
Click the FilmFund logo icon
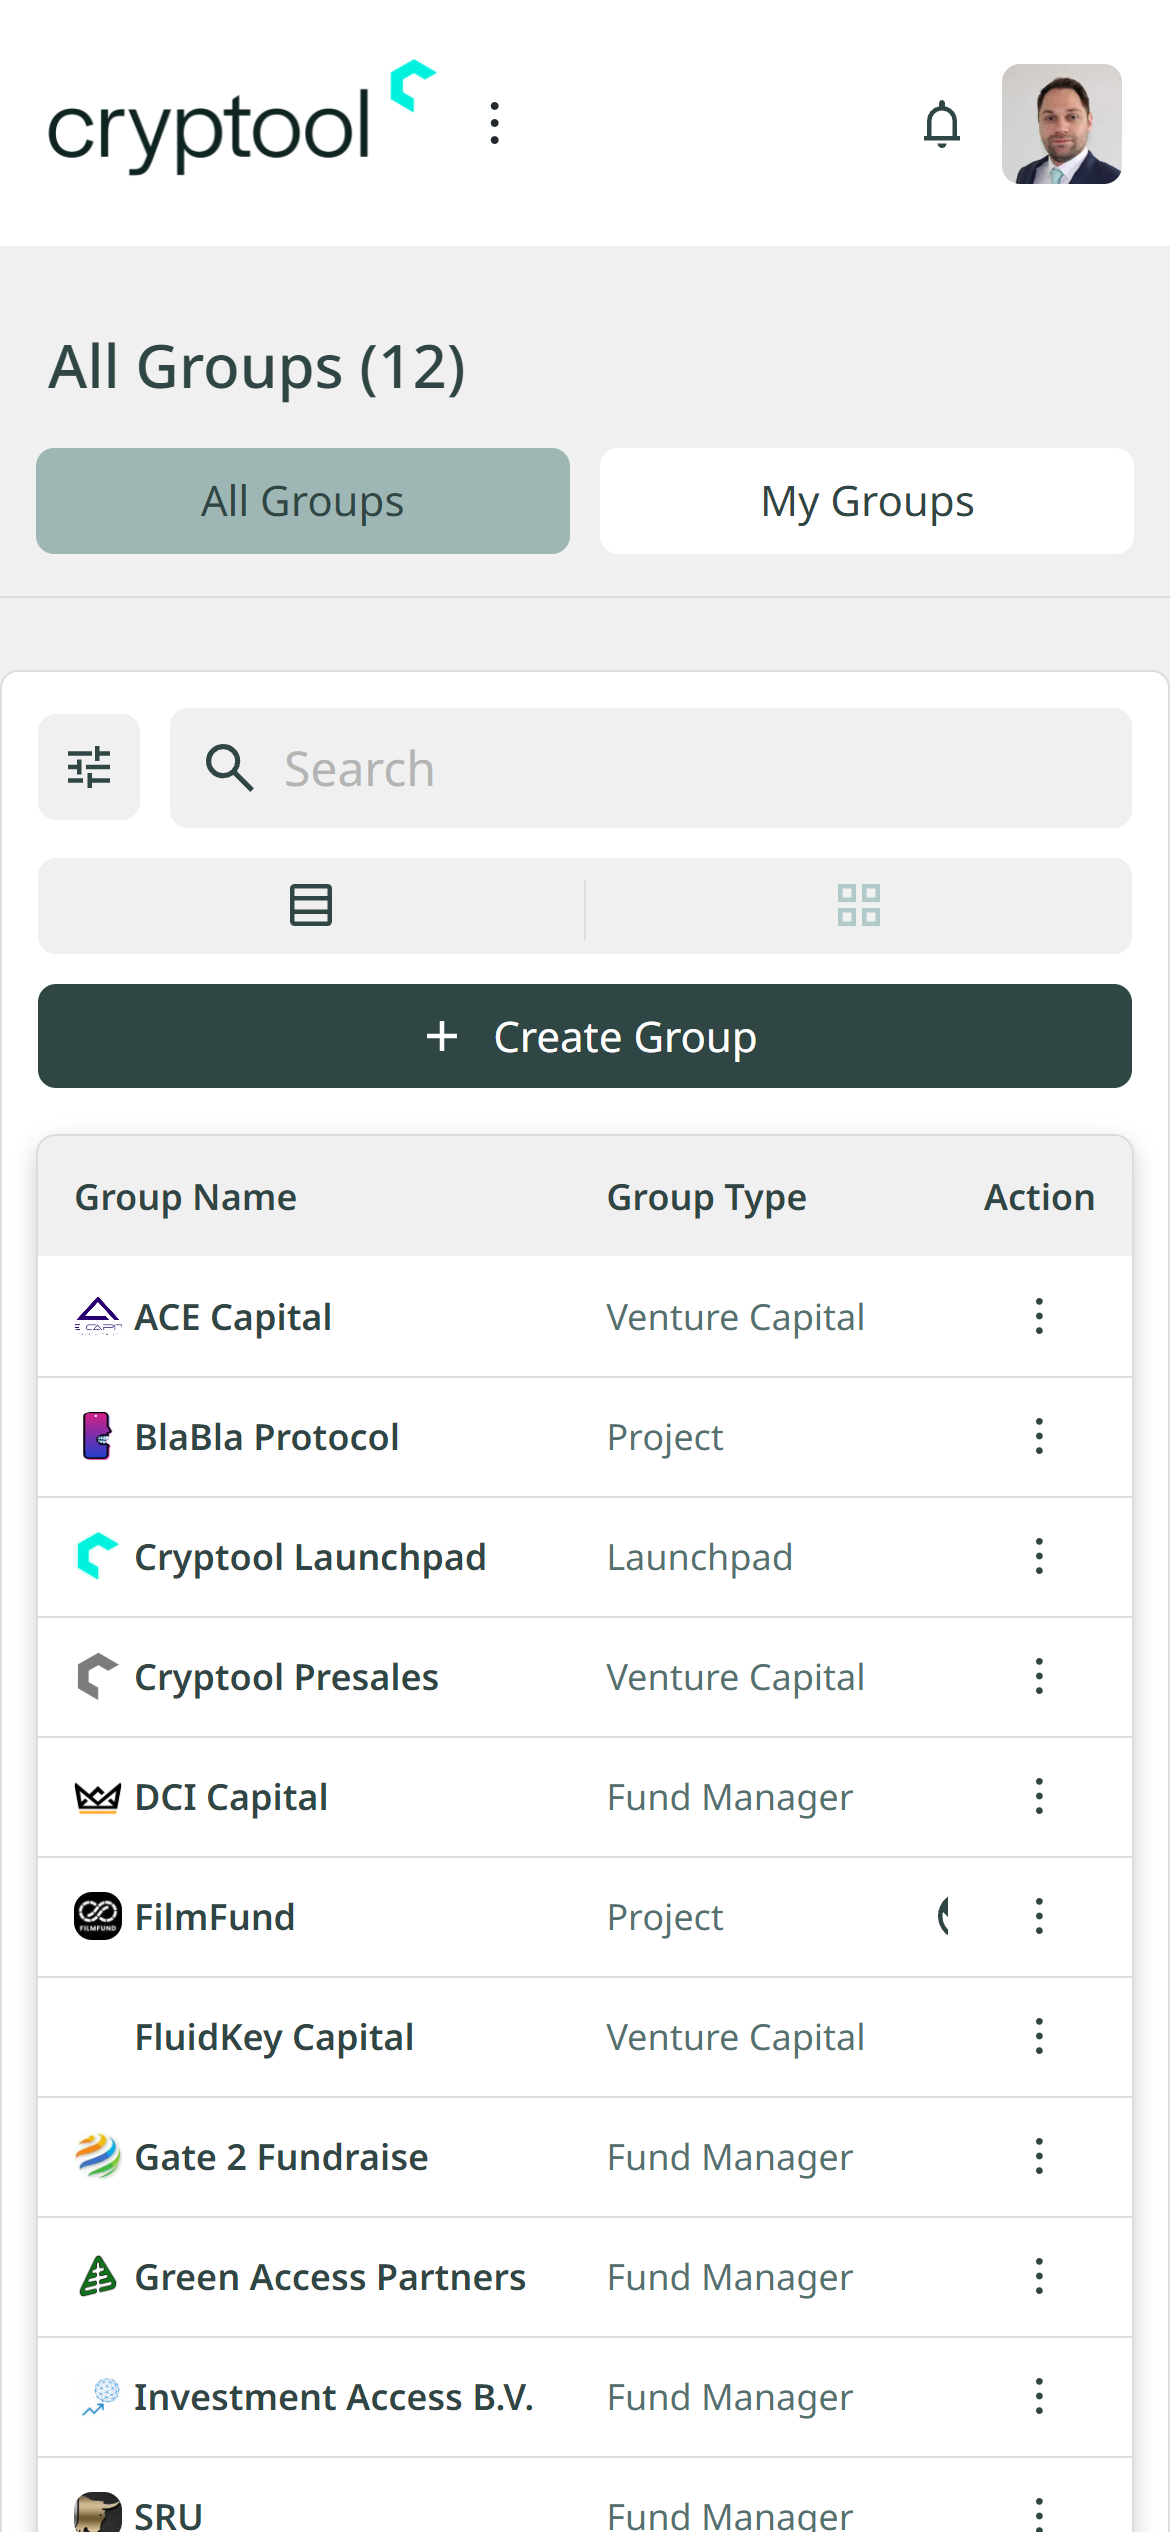coord(98,1916)
